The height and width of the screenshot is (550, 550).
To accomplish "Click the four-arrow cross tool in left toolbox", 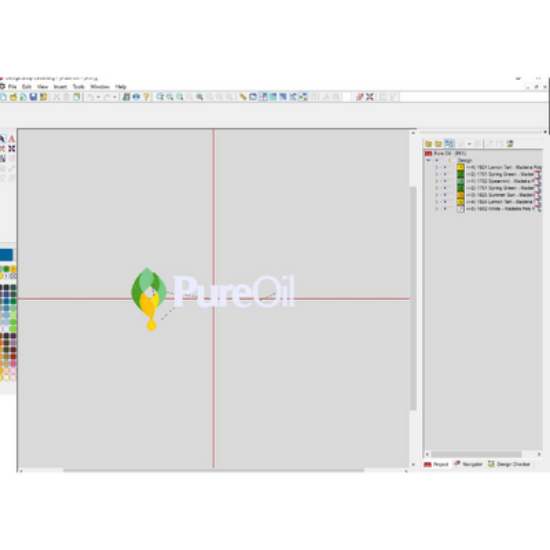I will point(12,149).
